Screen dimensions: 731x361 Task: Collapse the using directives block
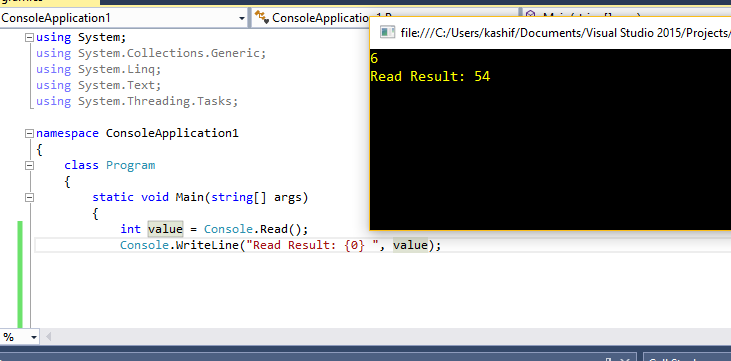pyautogui.click(x=29, y=37)
